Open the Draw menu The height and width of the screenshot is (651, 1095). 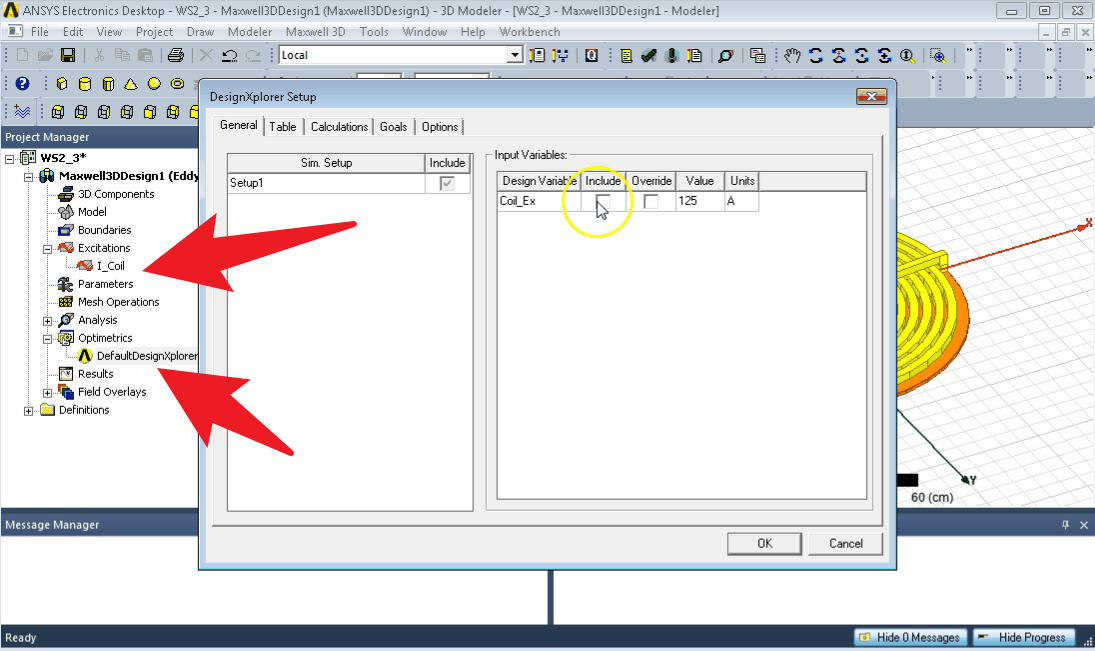point(200,32)
